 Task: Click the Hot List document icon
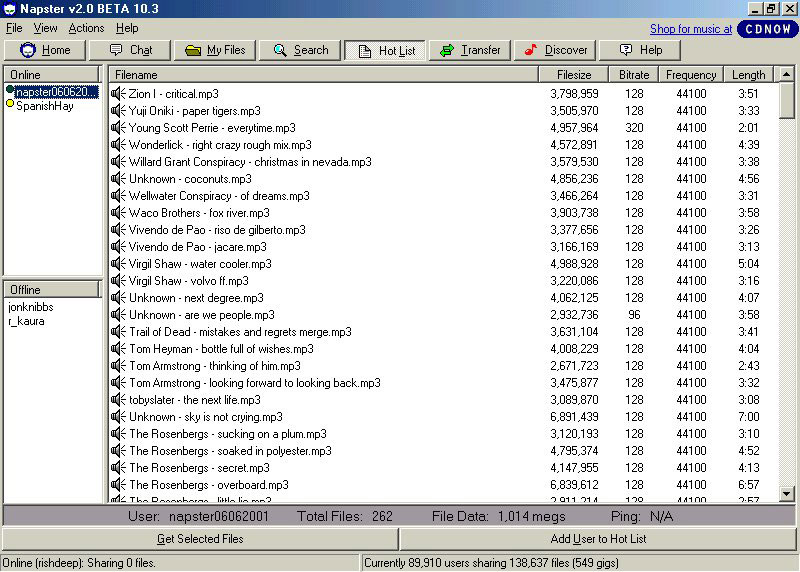point(364,51)
